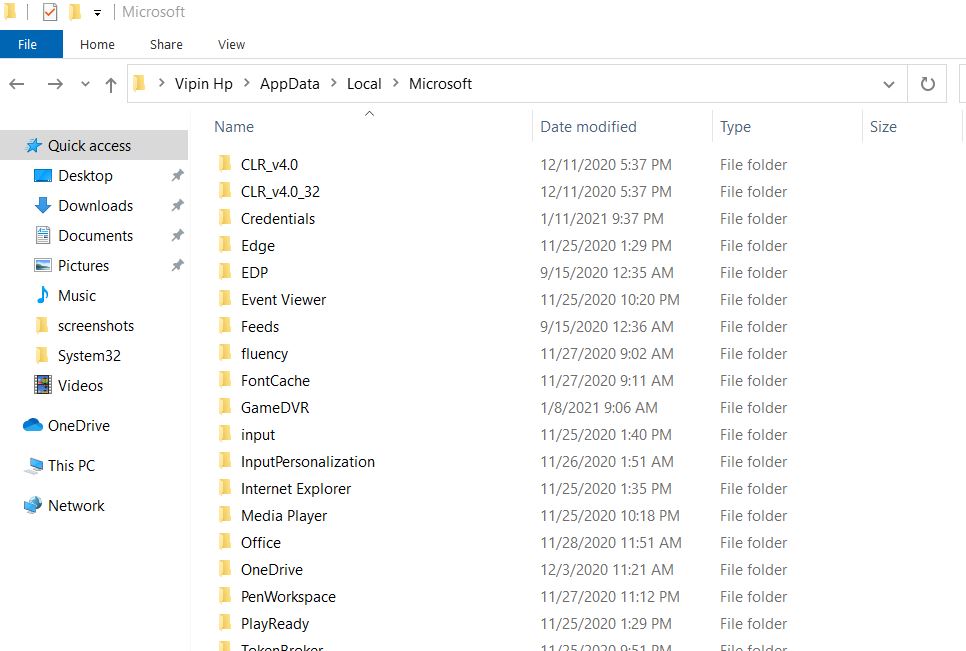Click the CLR_v4.0 folder icon
The image size is (966, 651).
click(x=225, y=164)
